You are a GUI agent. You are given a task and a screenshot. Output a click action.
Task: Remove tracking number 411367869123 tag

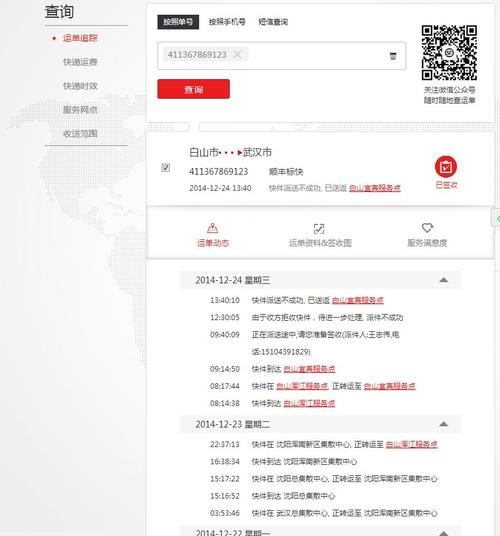pyautogui.click(x=237, y=54)
